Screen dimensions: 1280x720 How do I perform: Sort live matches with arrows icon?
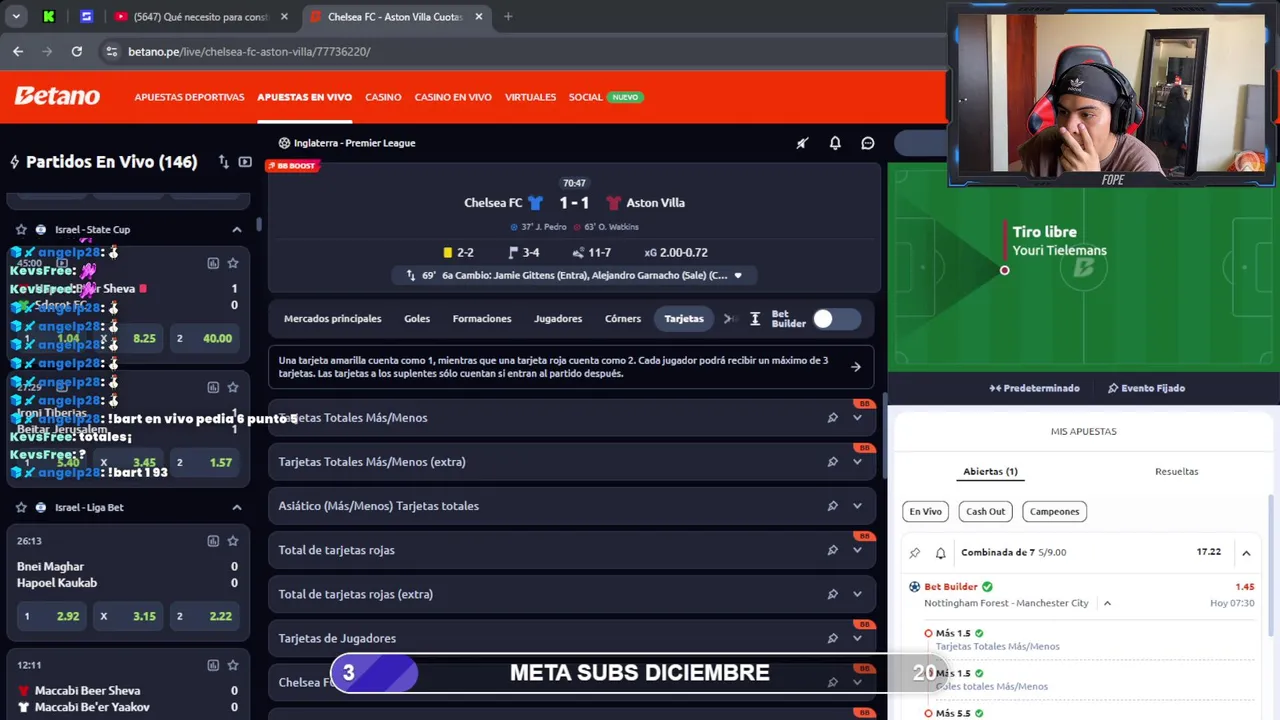coord(224,162)
